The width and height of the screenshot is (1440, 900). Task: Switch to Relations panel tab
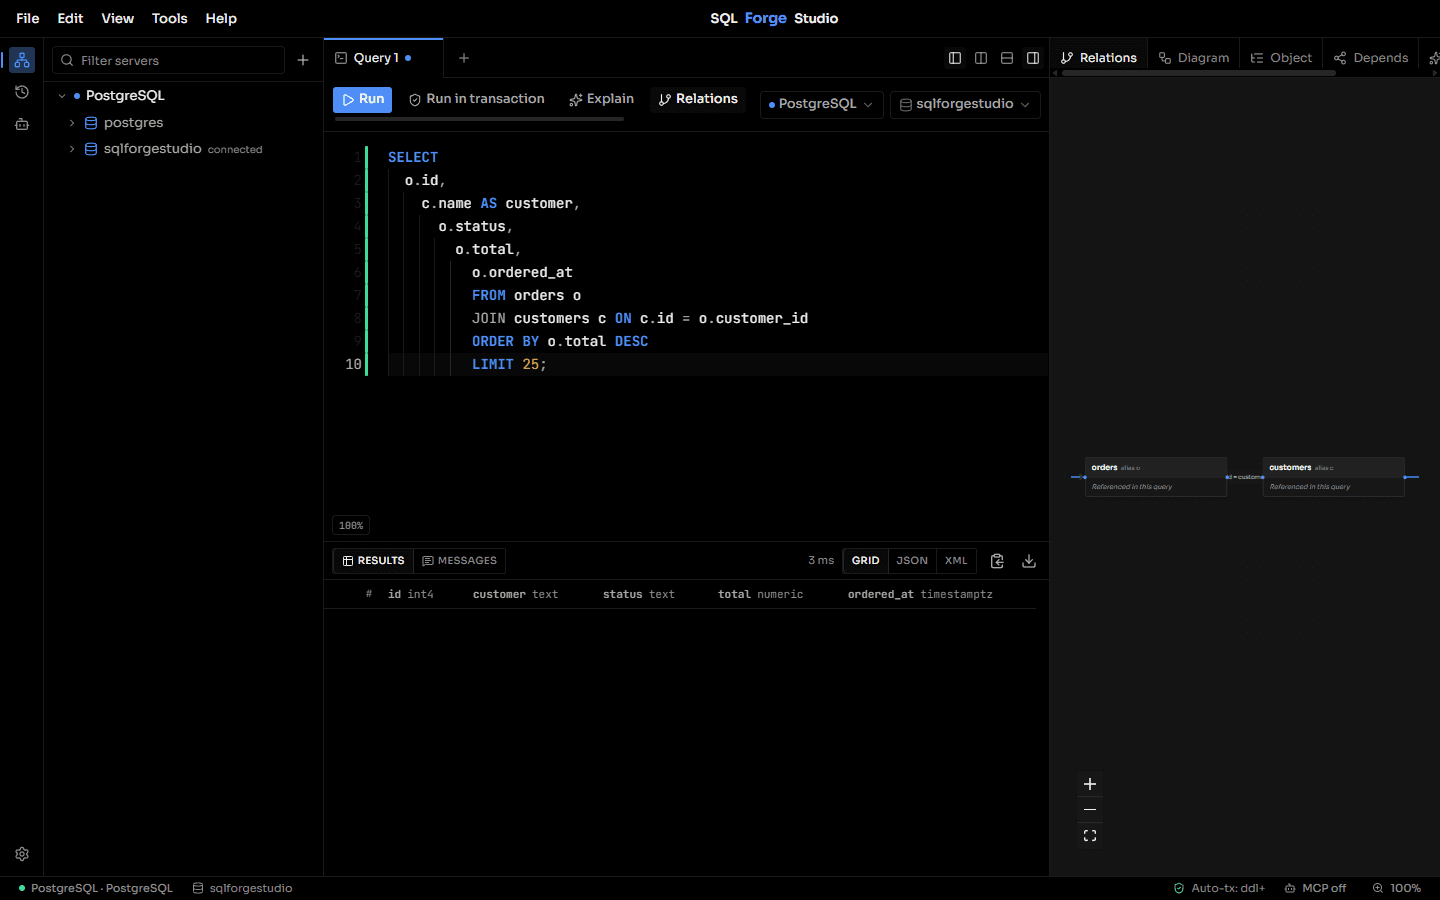(1099, 58)
